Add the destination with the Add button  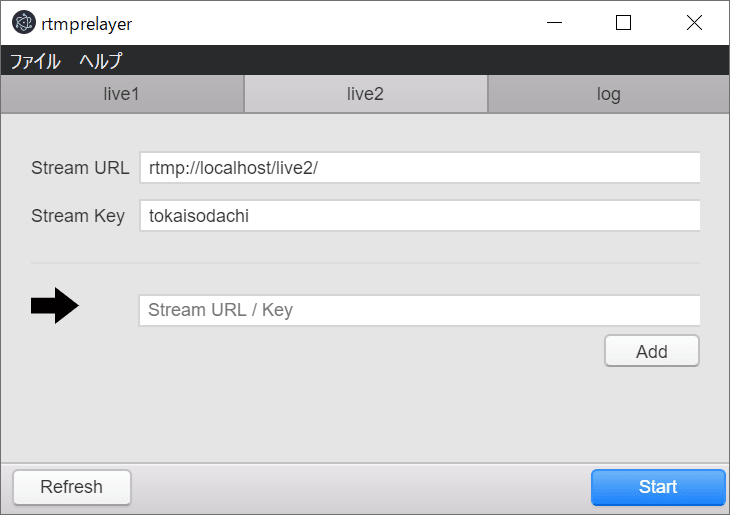[x=652, y=351]
